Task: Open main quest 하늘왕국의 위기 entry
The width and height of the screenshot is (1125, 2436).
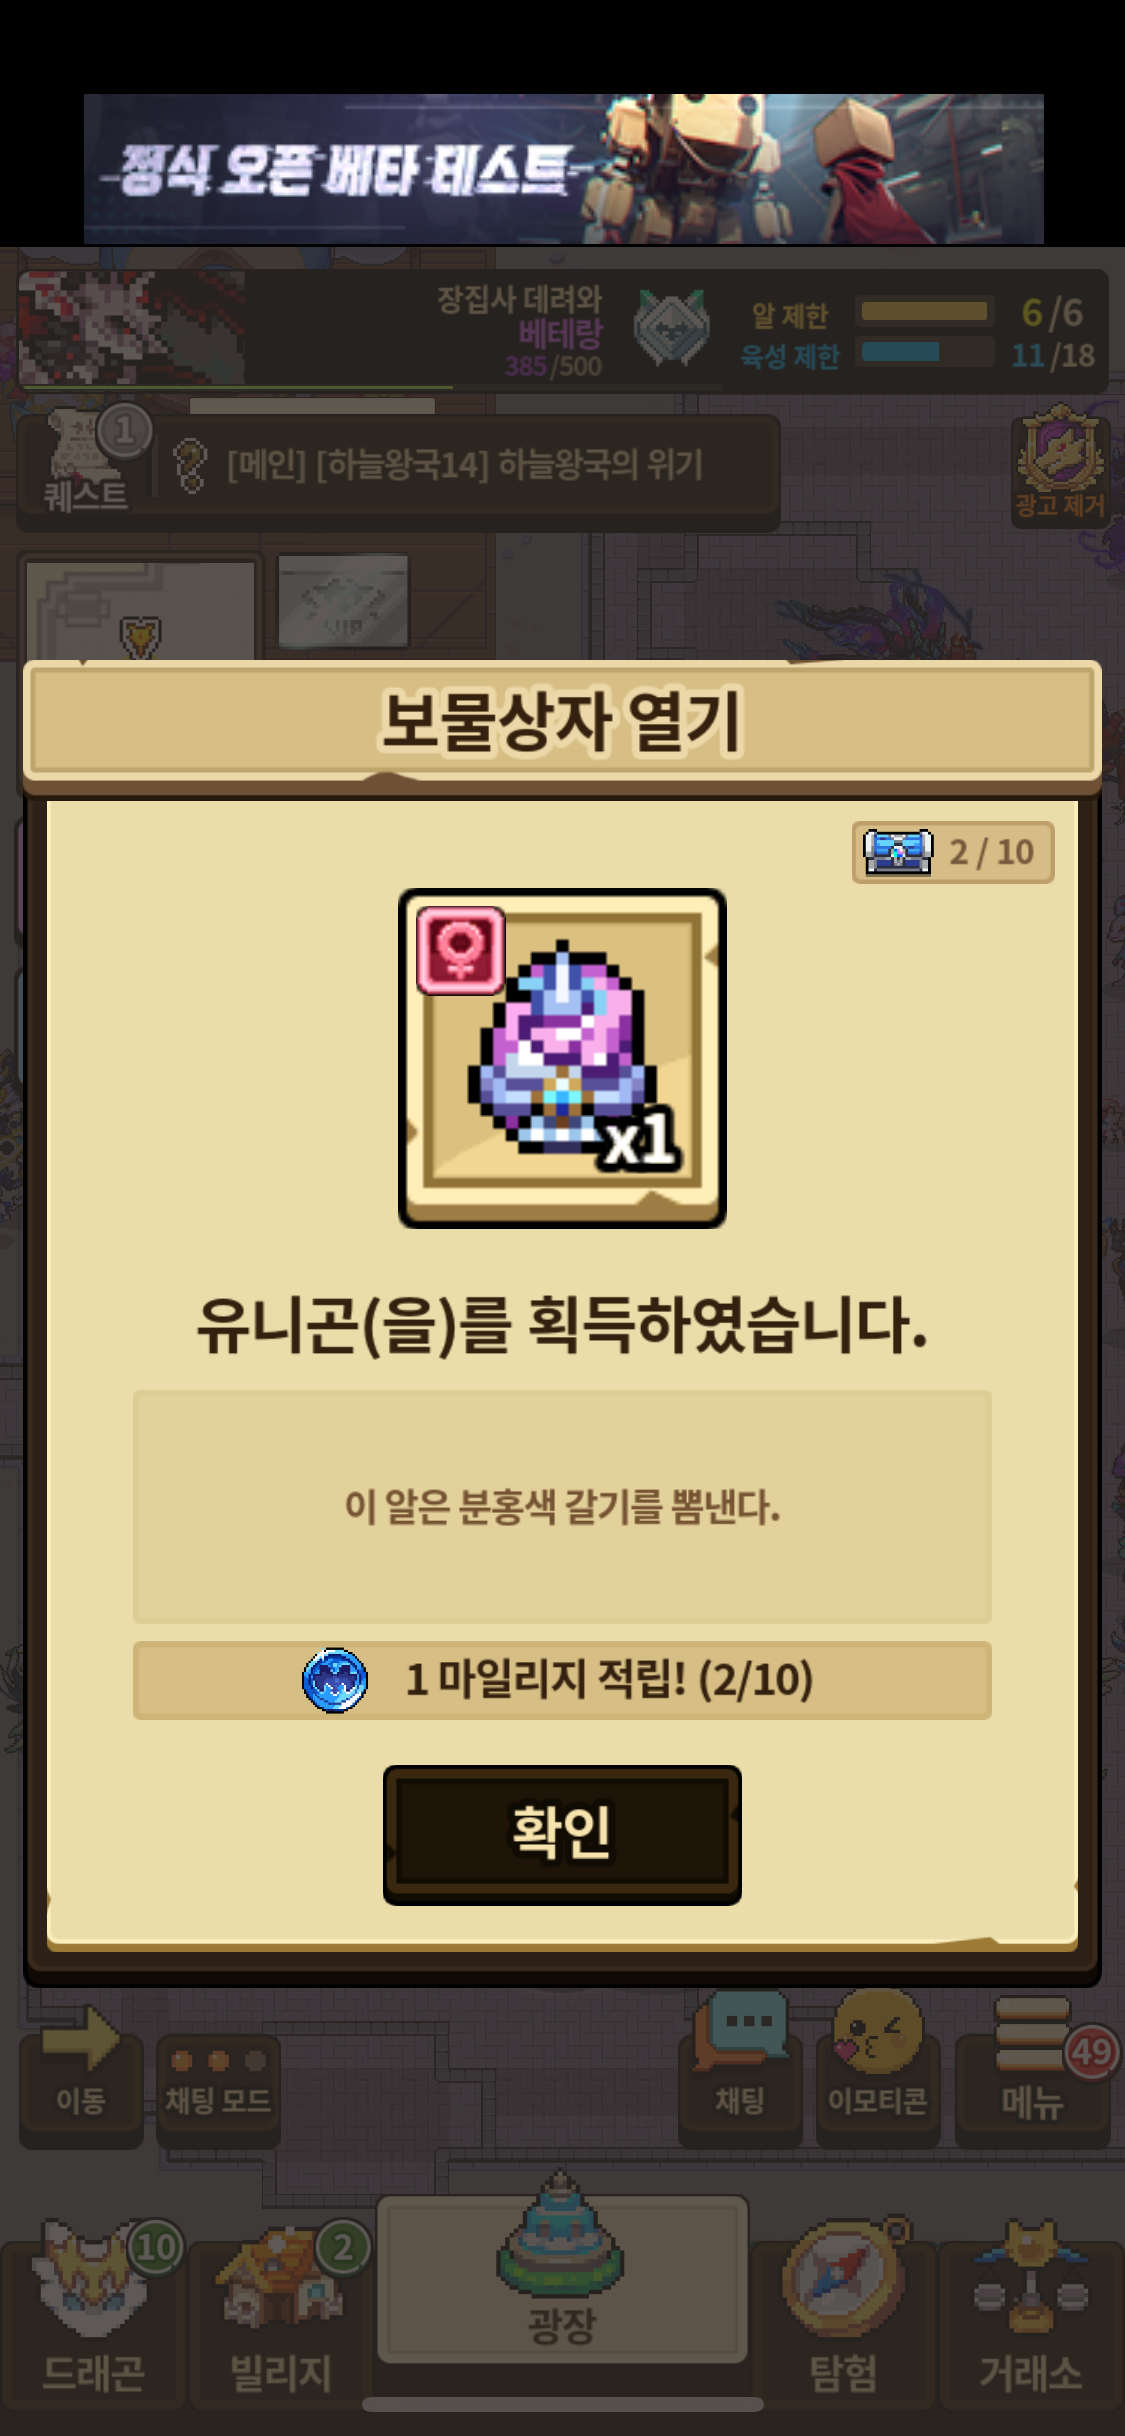Action: (465, 465)
